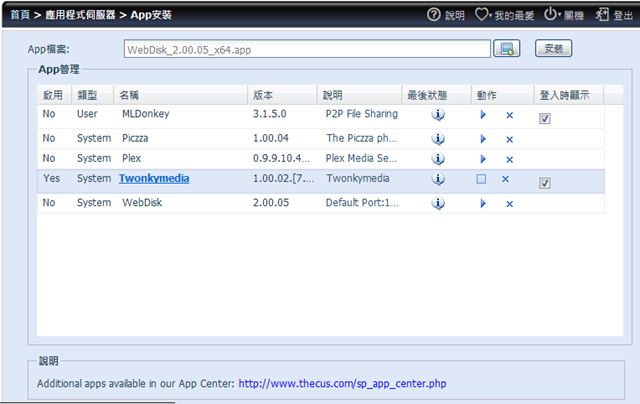Sort by the Enabled (啟用) column header
This screenshot has width=640, height=404.
(54, 95)
